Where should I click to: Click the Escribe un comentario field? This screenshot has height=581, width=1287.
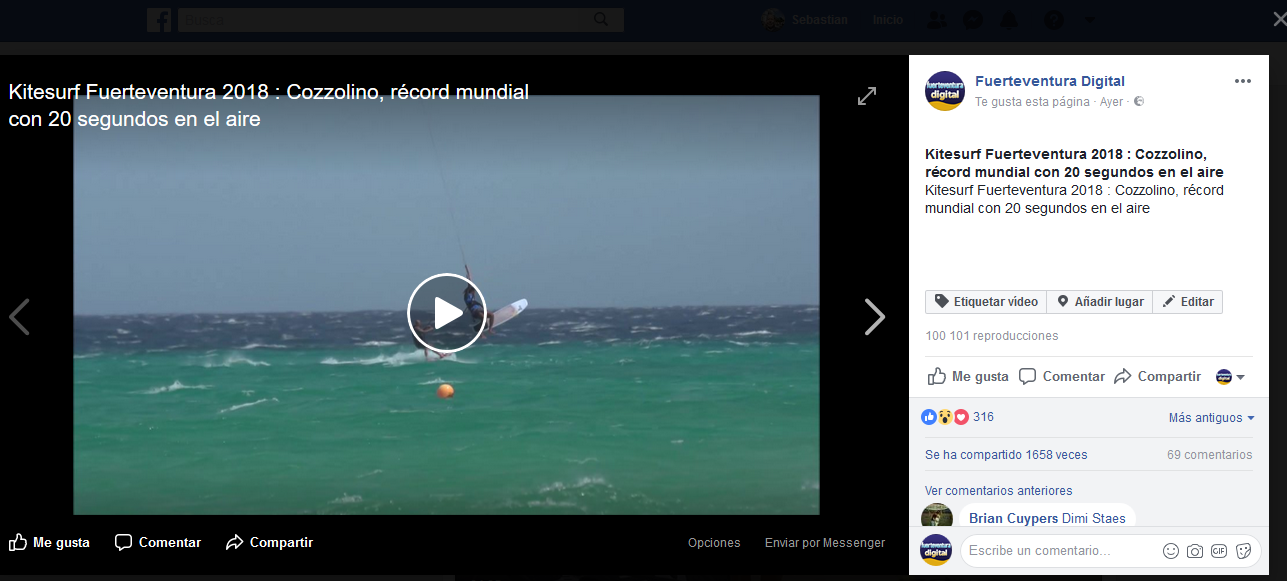click(x=1060, y=551)
